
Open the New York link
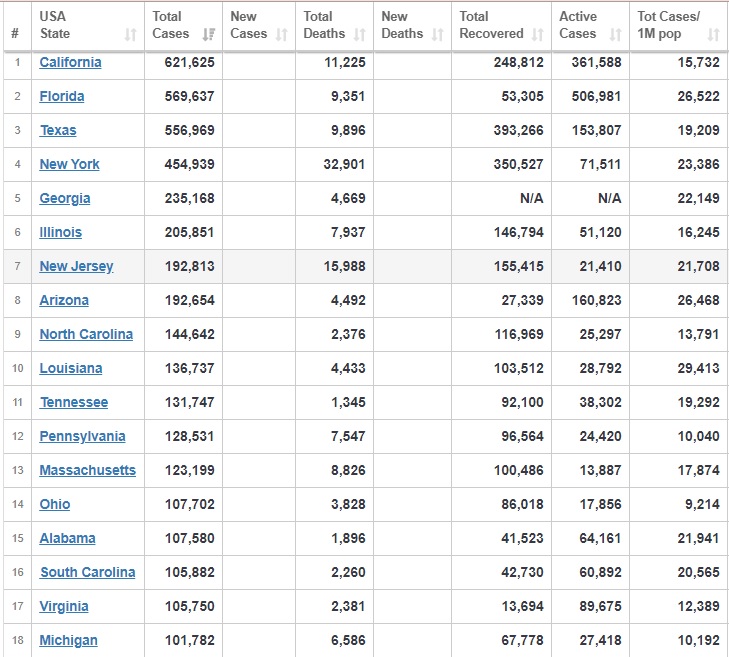[69, 164]
